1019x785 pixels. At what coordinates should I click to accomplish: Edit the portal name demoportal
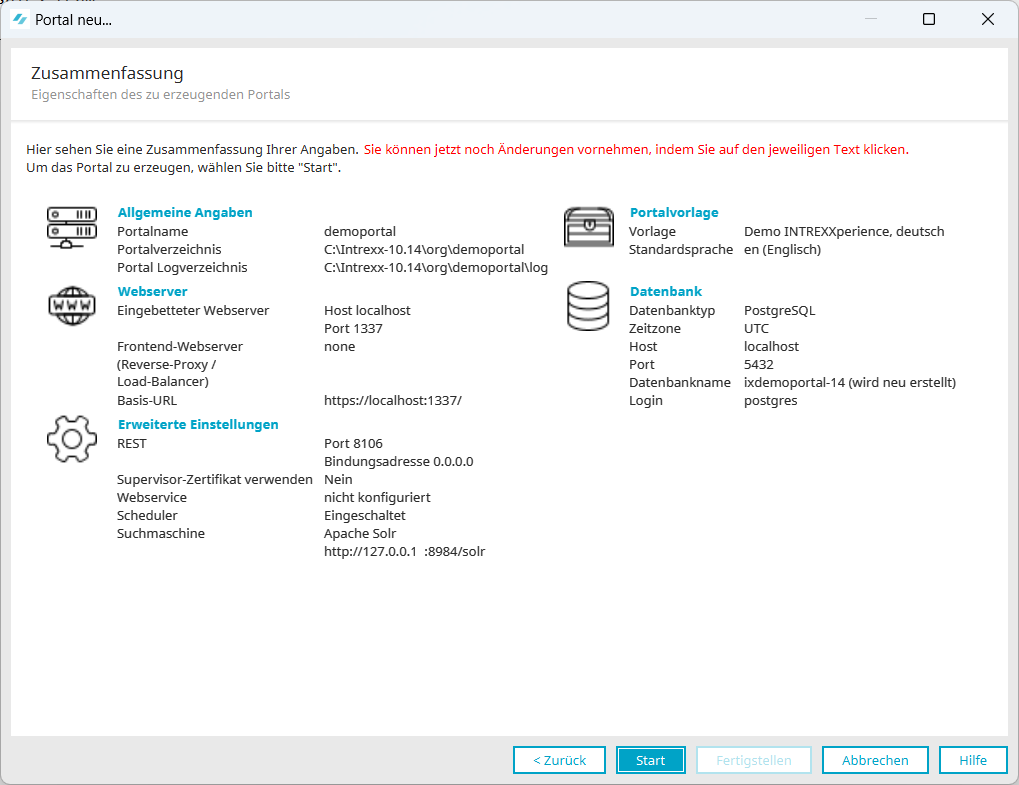pyautogui.click(x=360, y=231)
